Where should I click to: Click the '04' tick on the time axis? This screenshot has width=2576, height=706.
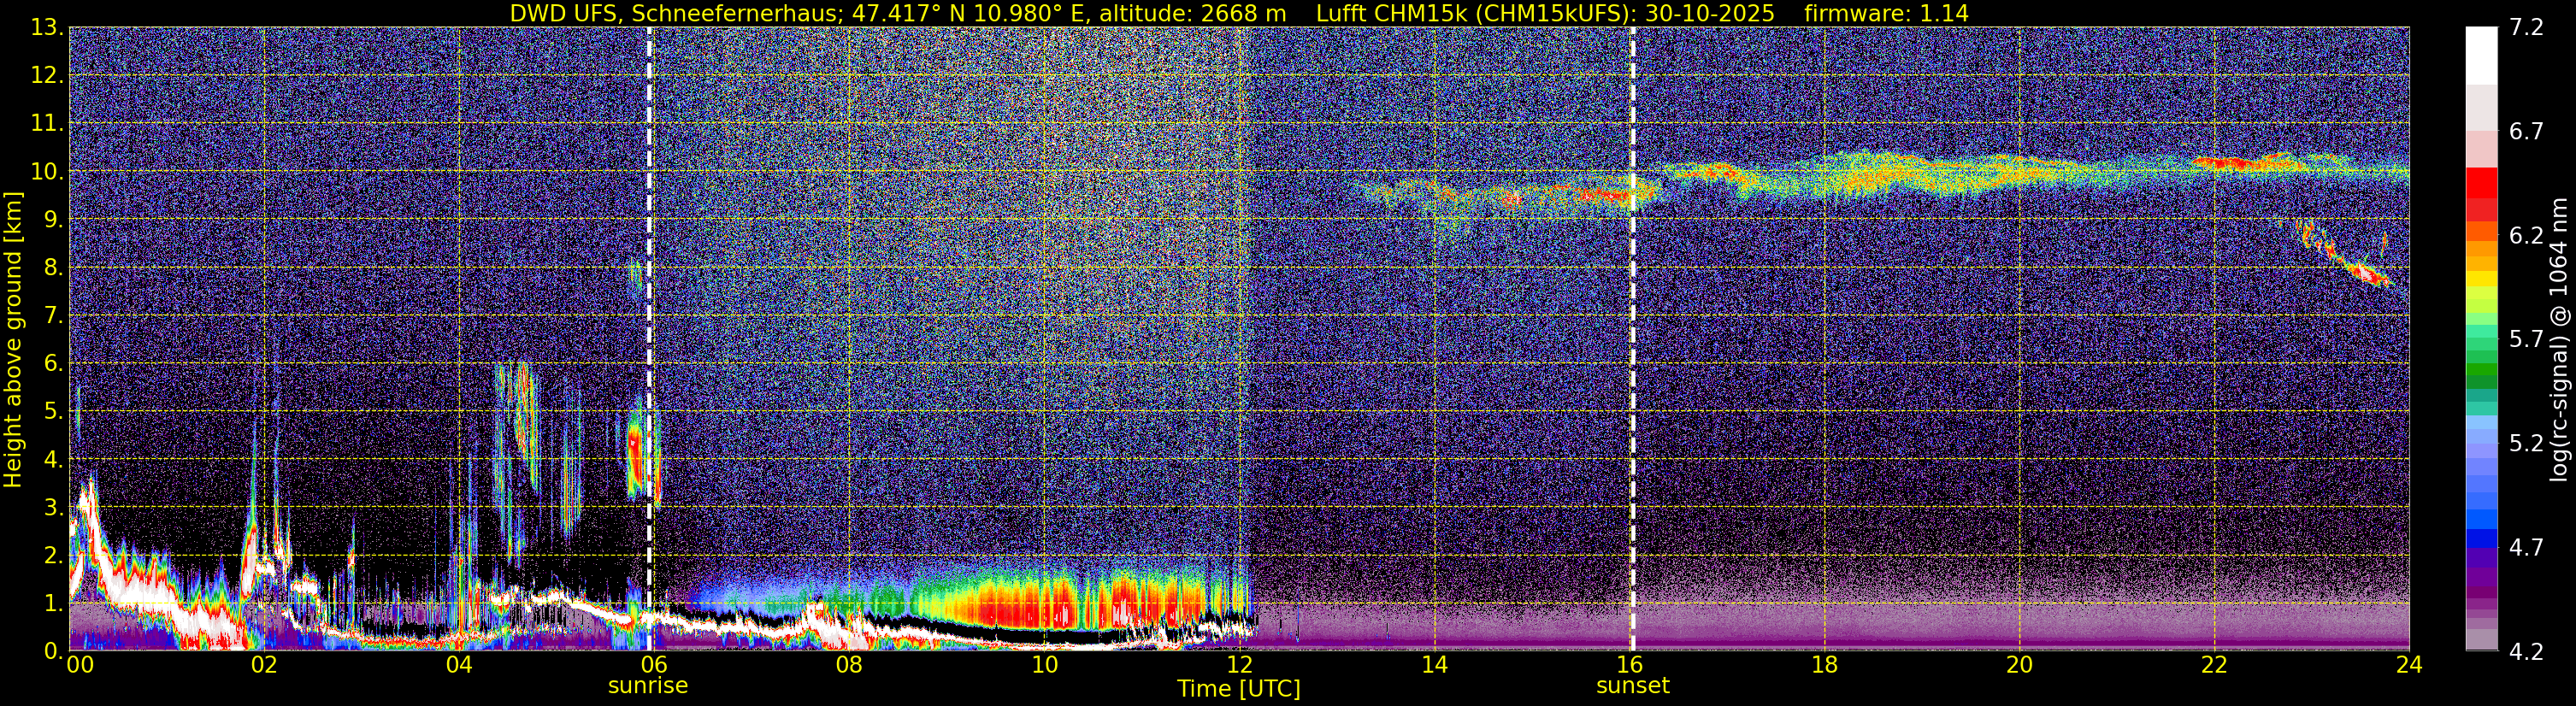point(459,665)
